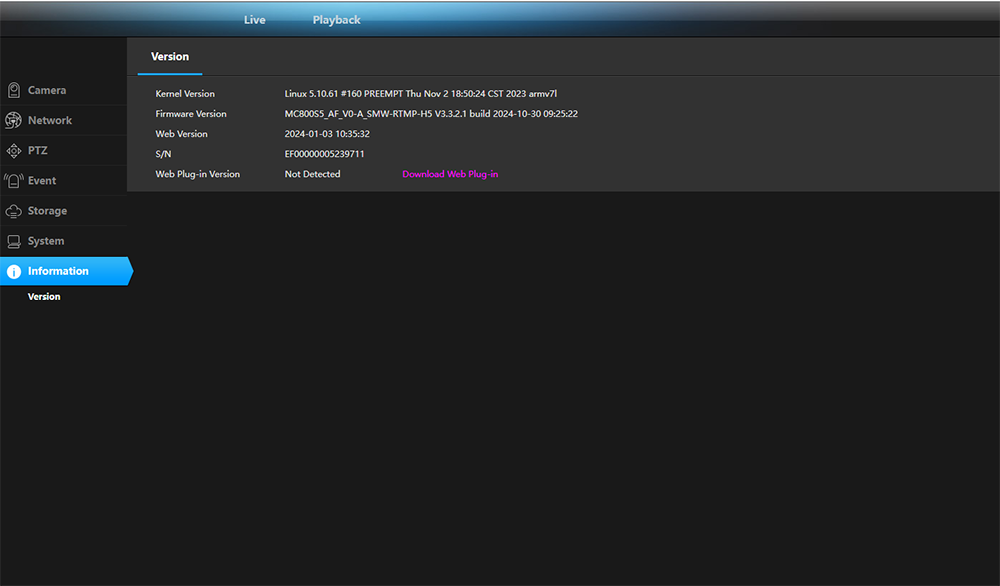Click the Information 'i' icon

pos(13,272)
